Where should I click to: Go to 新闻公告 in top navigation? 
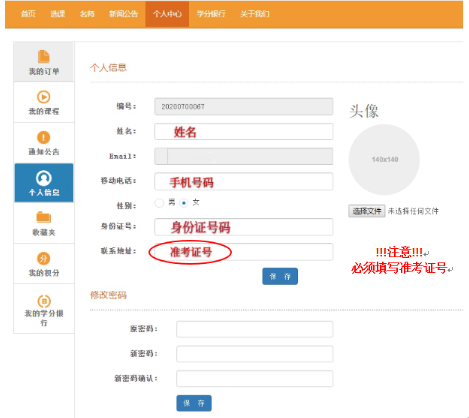pyautogui.click(x=123, y=14)
